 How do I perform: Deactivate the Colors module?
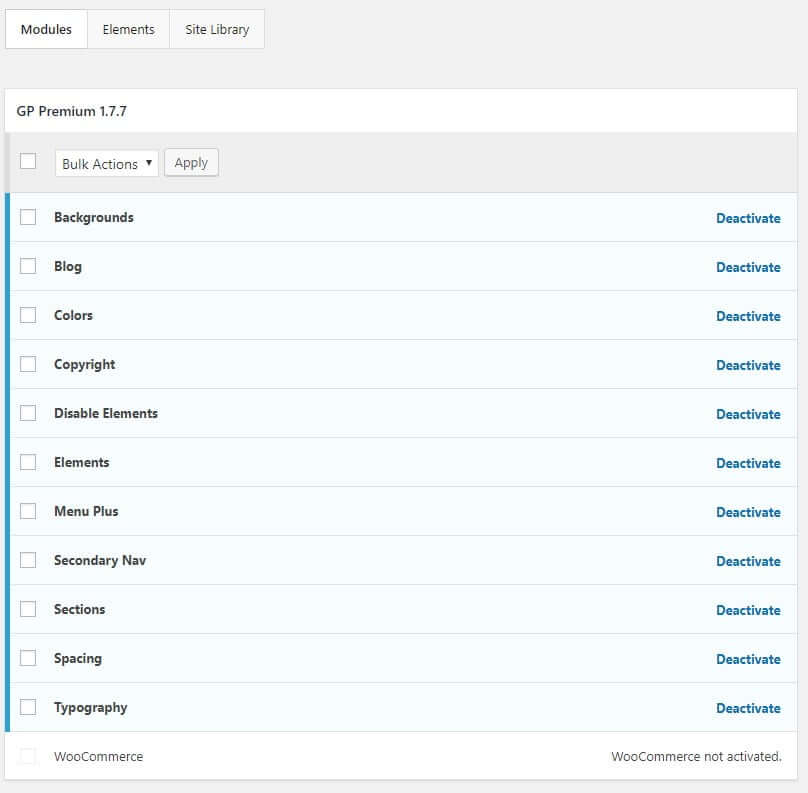(x=748, y=316)
